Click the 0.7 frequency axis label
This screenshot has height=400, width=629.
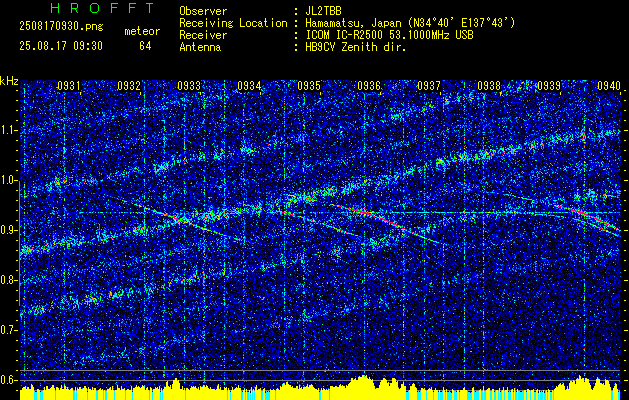point(7,330)
